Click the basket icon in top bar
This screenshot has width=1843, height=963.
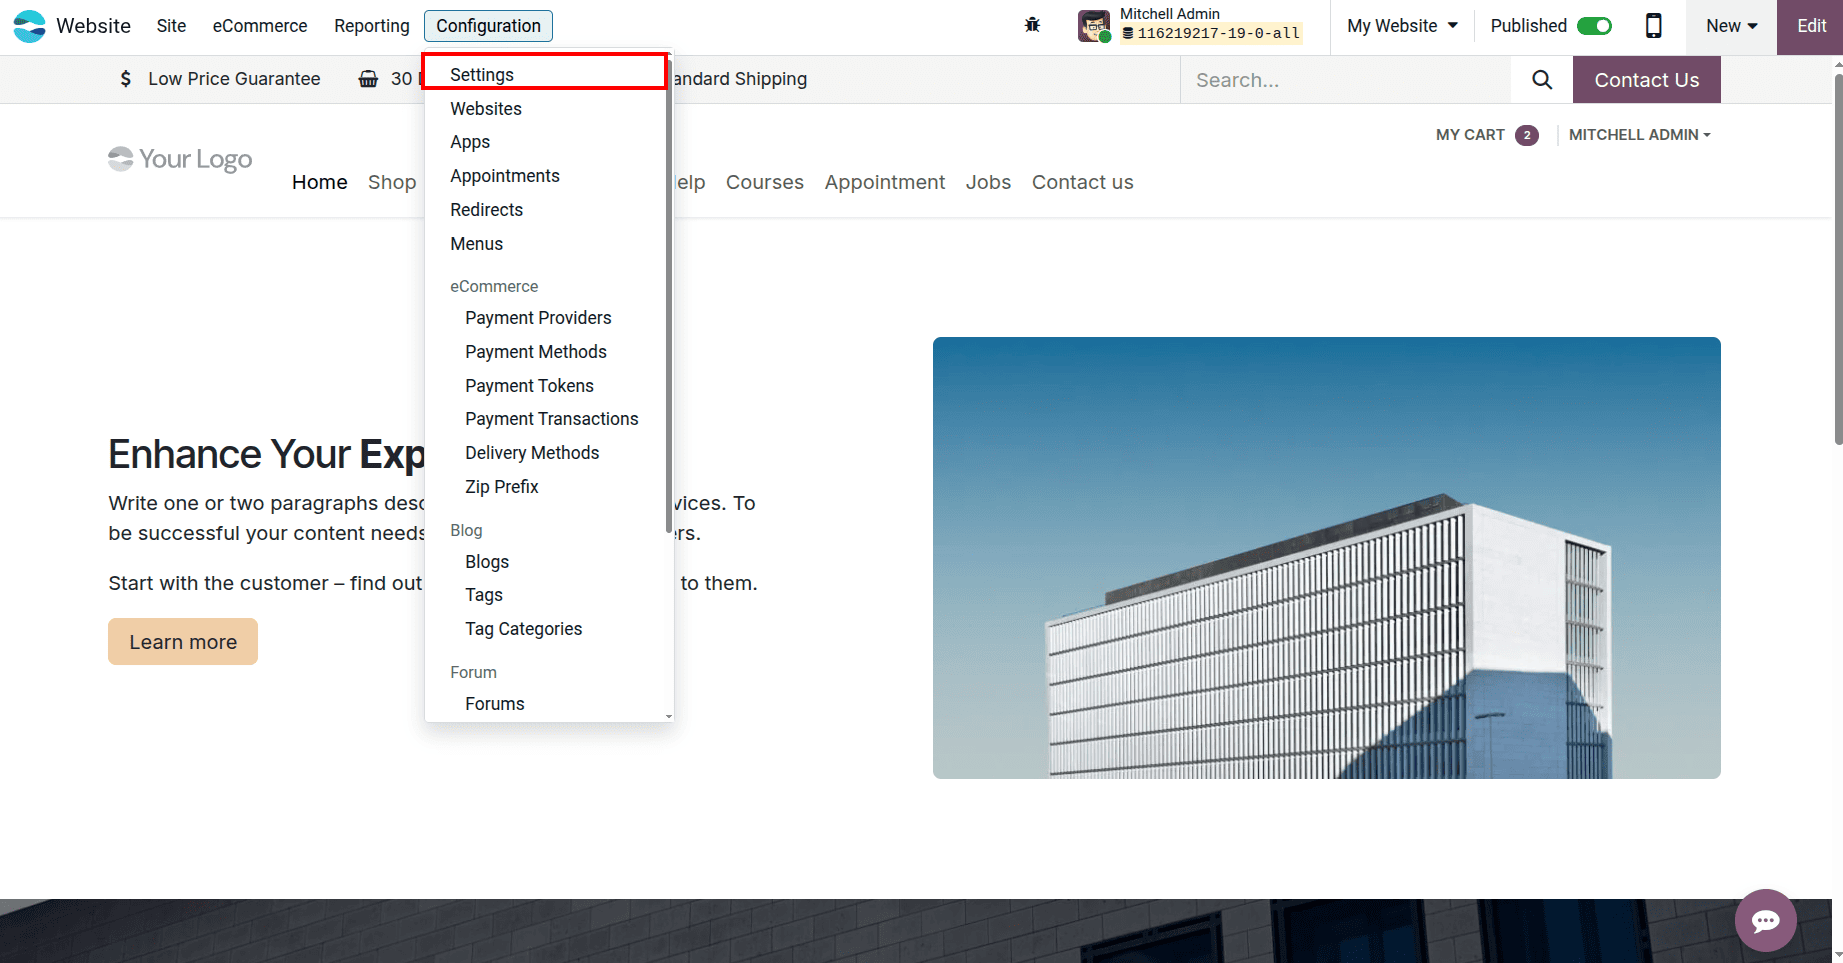pos(368,79)
